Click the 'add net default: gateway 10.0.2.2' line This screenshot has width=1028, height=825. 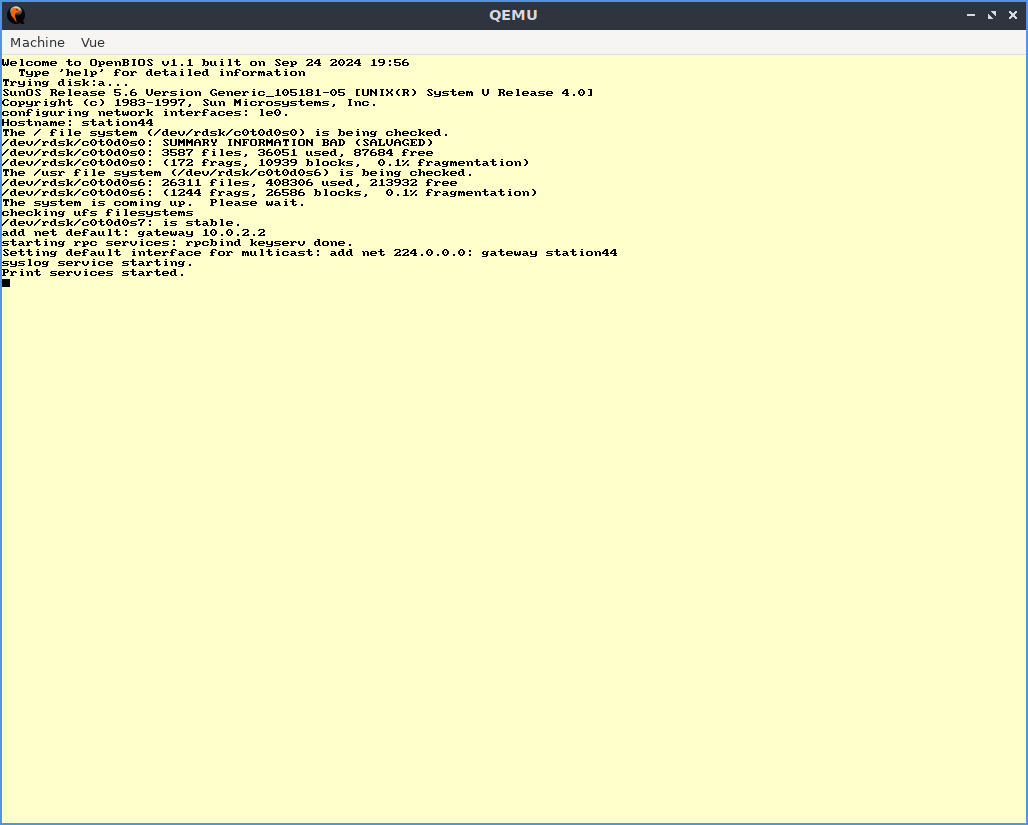pyautogui.click(x=134, y=233)
